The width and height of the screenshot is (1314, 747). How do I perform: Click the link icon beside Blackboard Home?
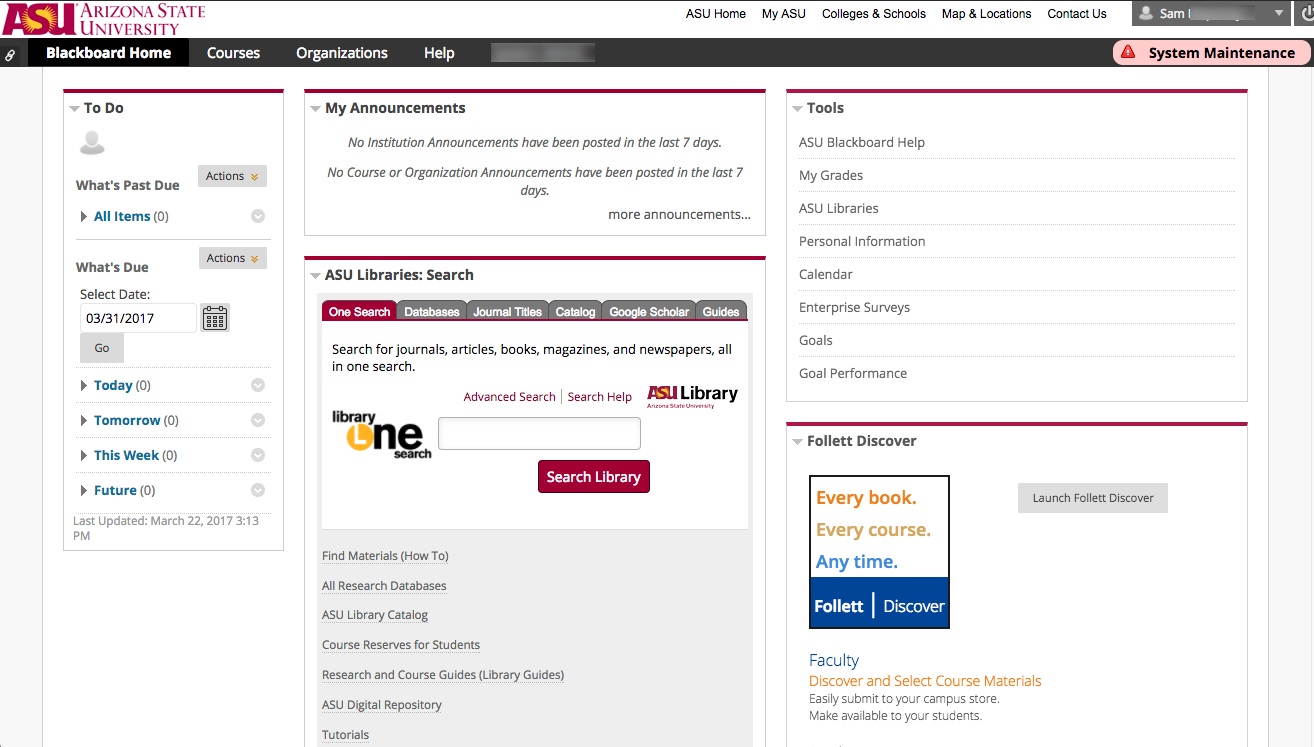tap(10, 55)
